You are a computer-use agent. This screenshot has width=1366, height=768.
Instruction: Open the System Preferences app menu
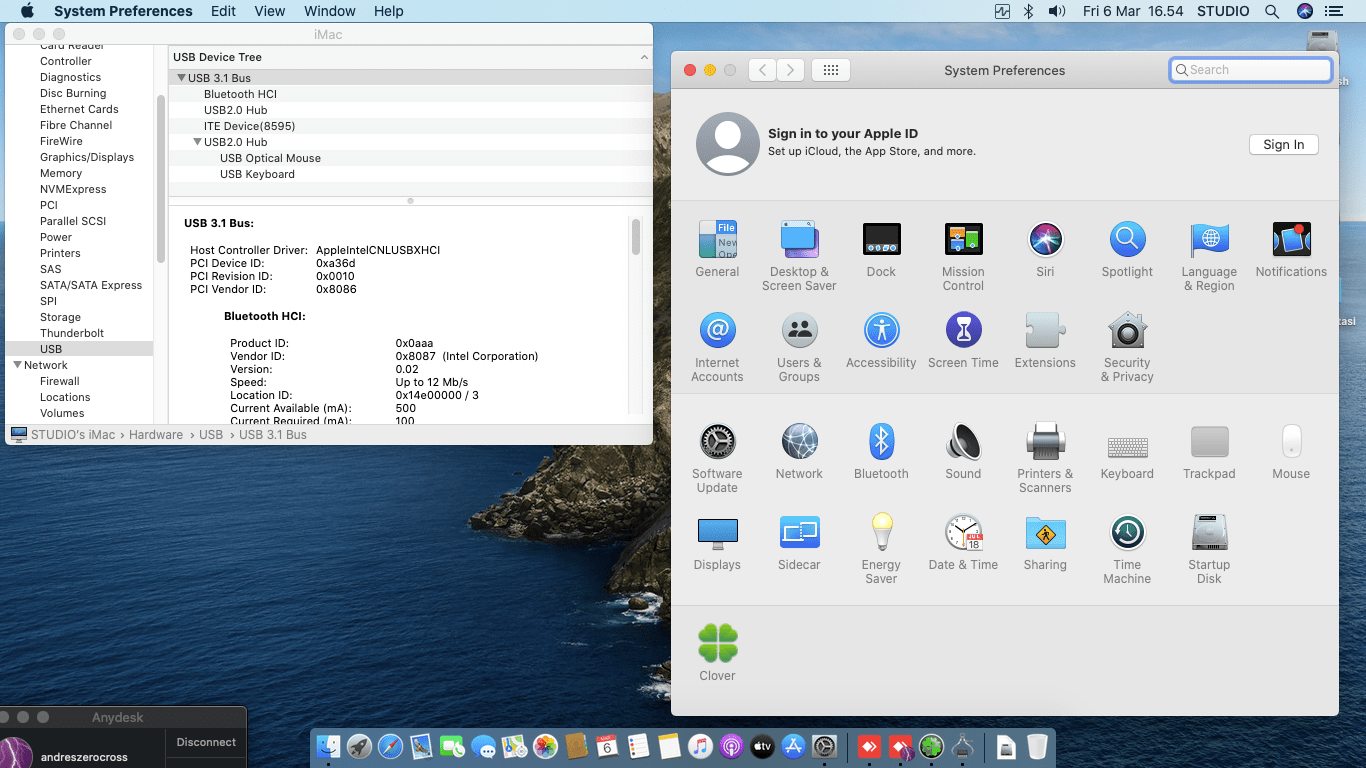click(123, 11)
